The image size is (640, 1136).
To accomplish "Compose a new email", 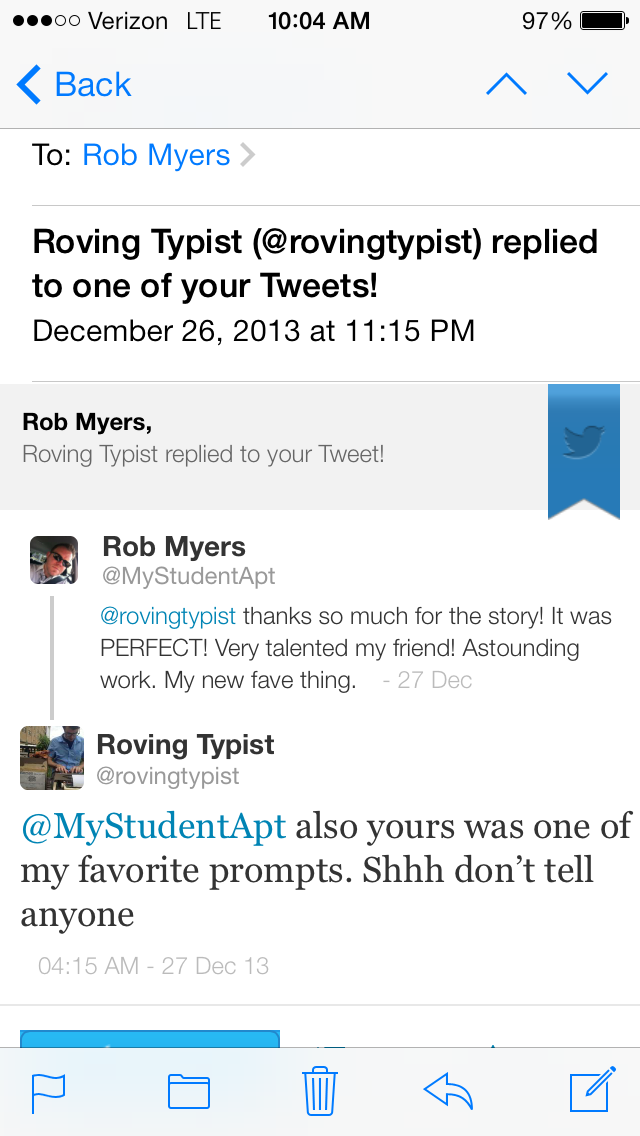I will pyautogui.click(x=591, y=1091).
